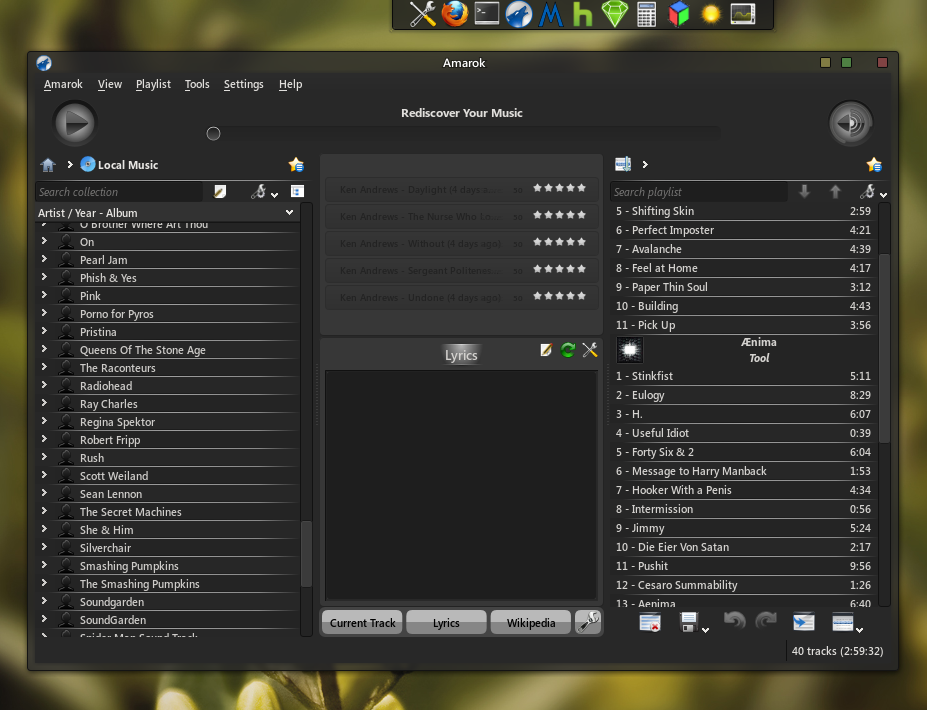Expand the Pearl Jam artist
The height and width of the screenshot is (710, 927).
click(x=44, y=259)
